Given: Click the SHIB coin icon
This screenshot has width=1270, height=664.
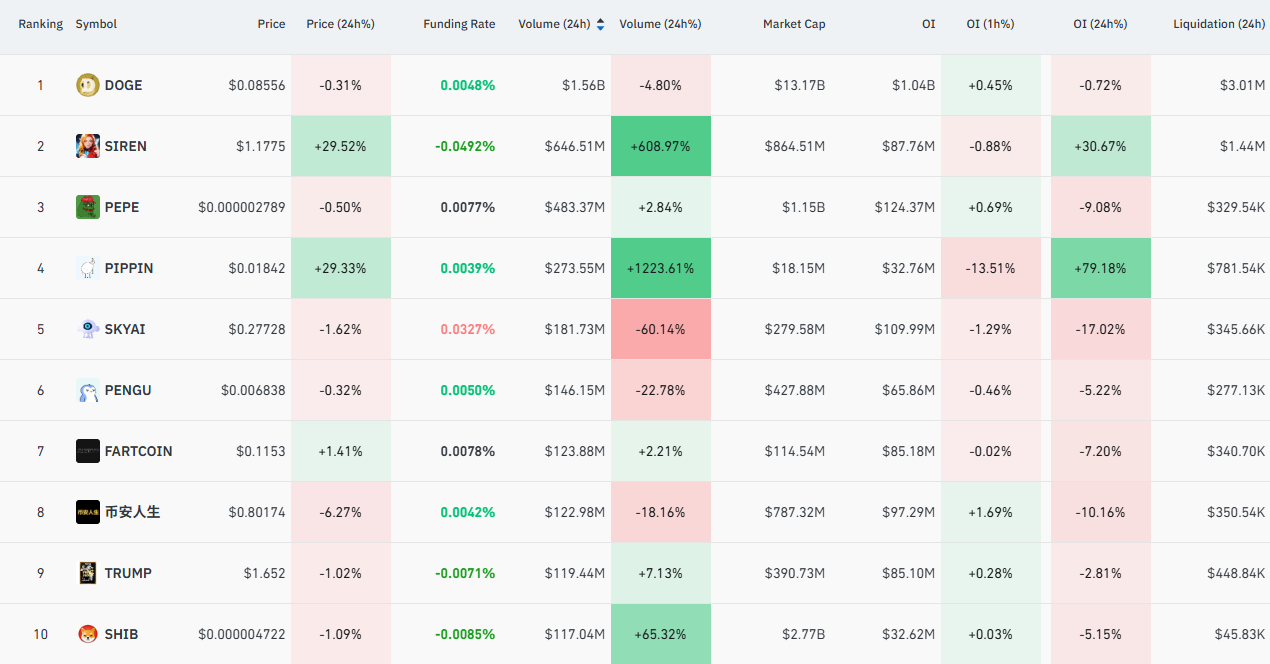Looking at the screenshot, I should click(88, 634).
